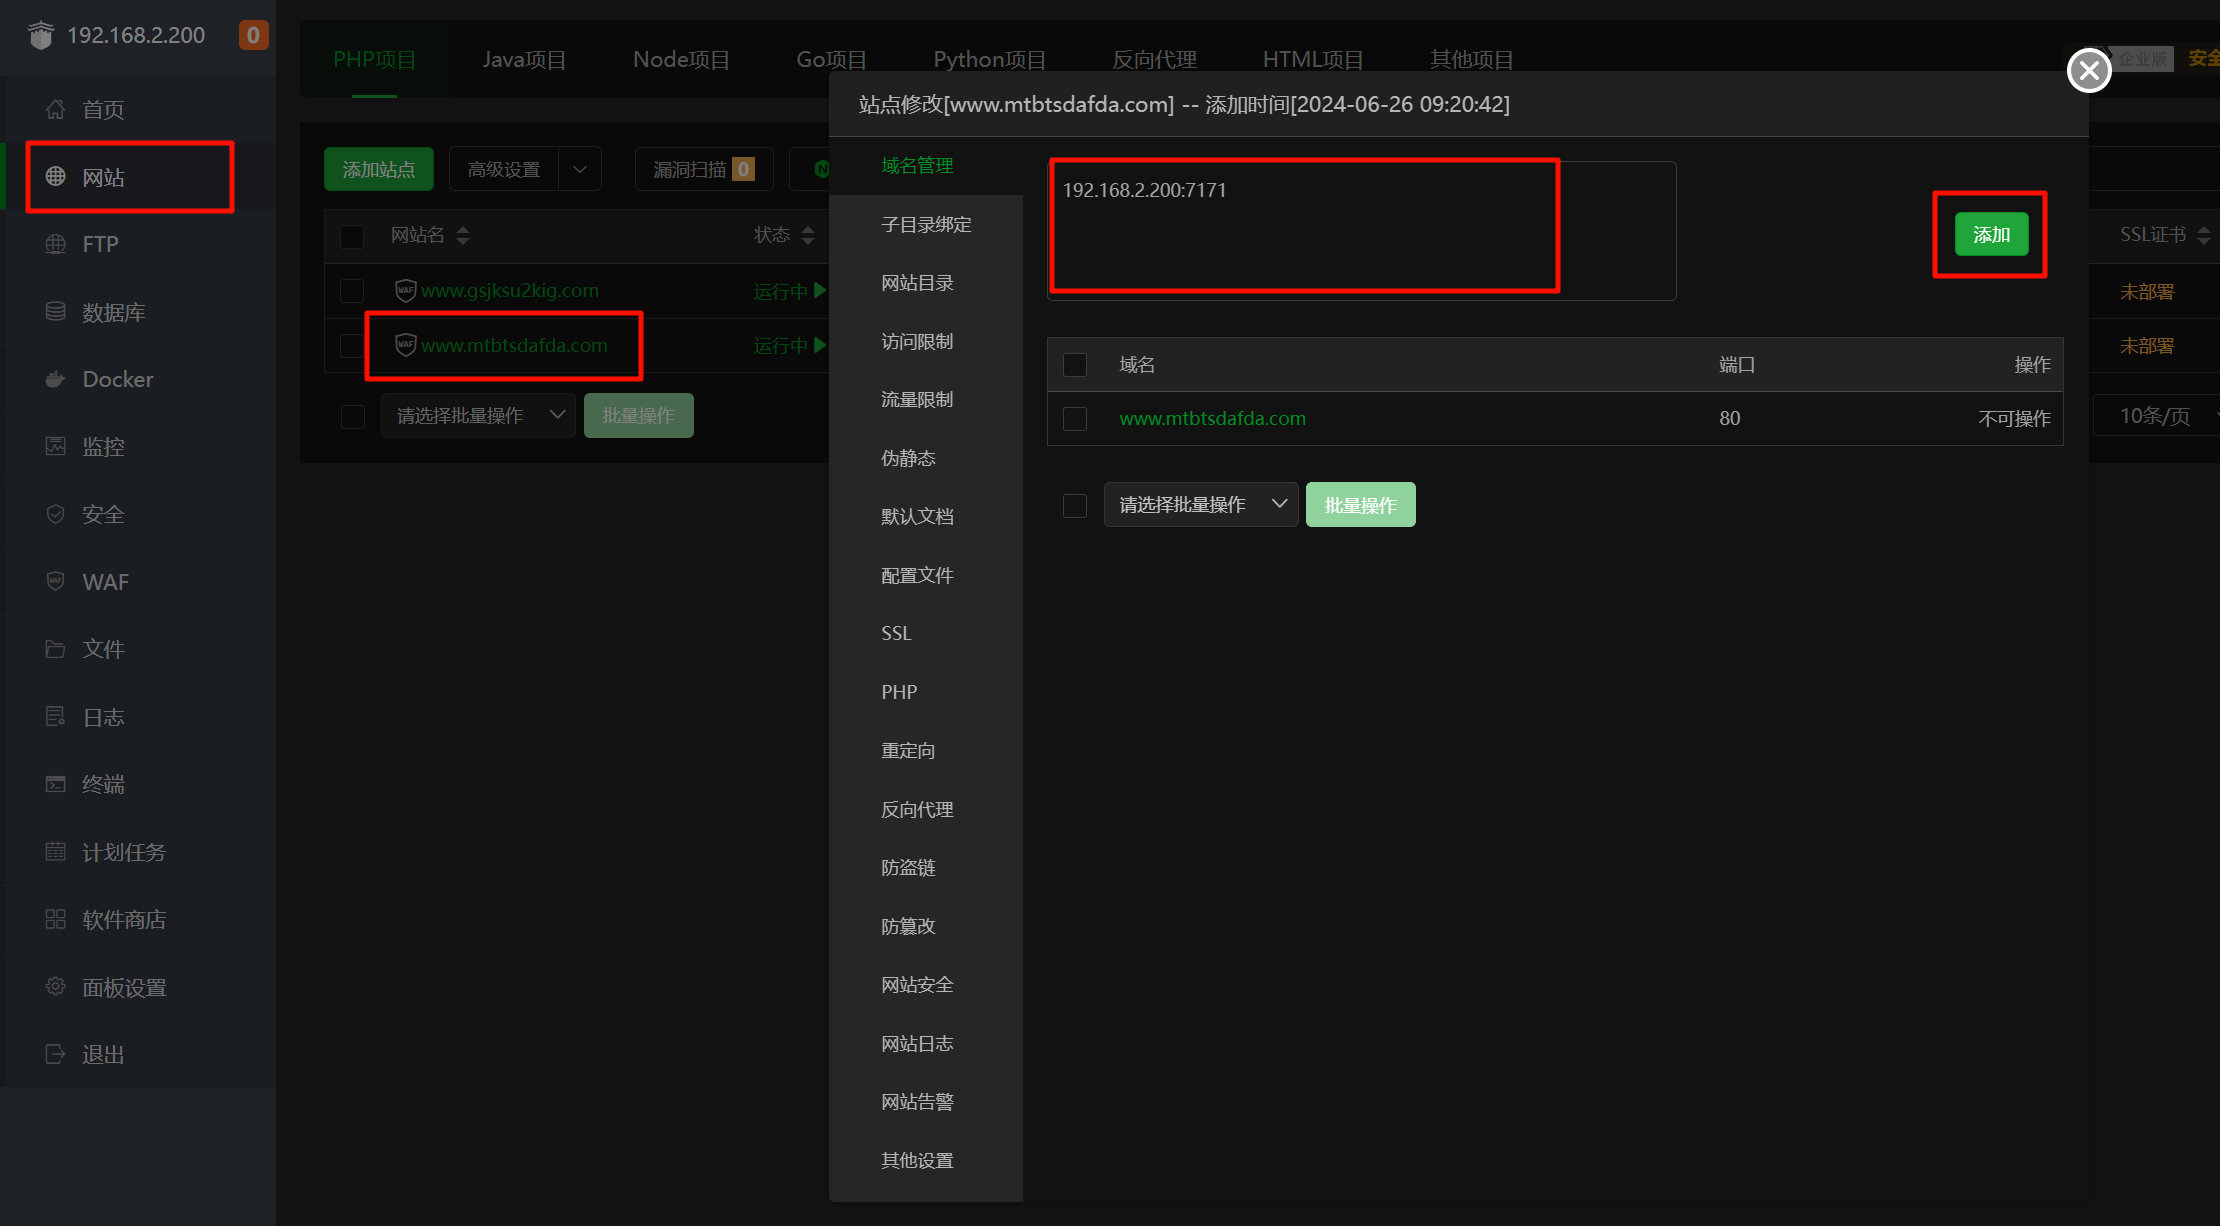
Task: Click the Docker whale sidebar icon
Action: pyautogui.click(x=56, y=379)
